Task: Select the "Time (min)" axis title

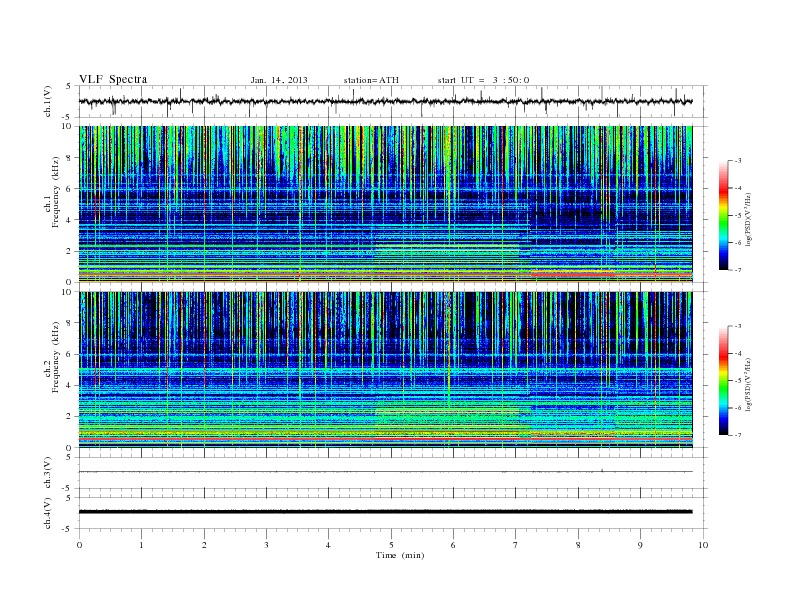Action: point(400,555)
